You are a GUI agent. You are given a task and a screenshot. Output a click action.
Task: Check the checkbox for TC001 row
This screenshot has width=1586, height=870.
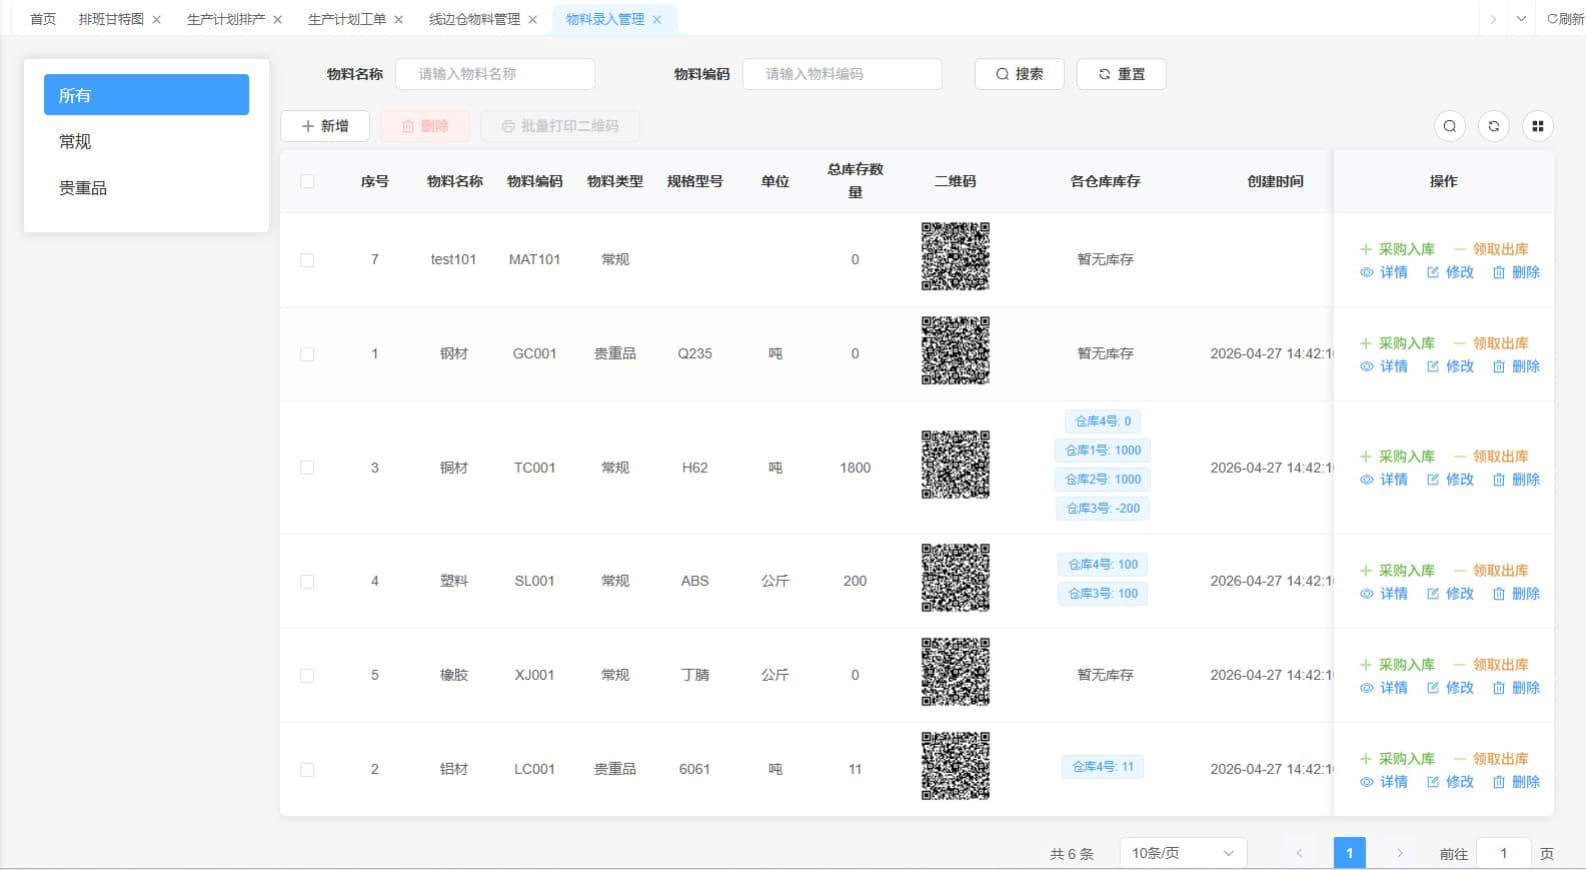pos(307,467)
